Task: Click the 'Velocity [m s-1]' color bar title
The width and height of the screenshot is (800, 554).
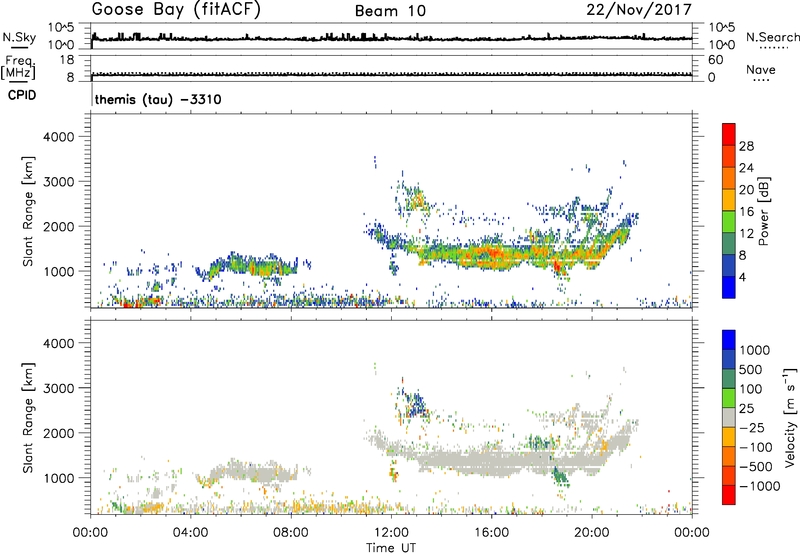Action: point(790,417)
